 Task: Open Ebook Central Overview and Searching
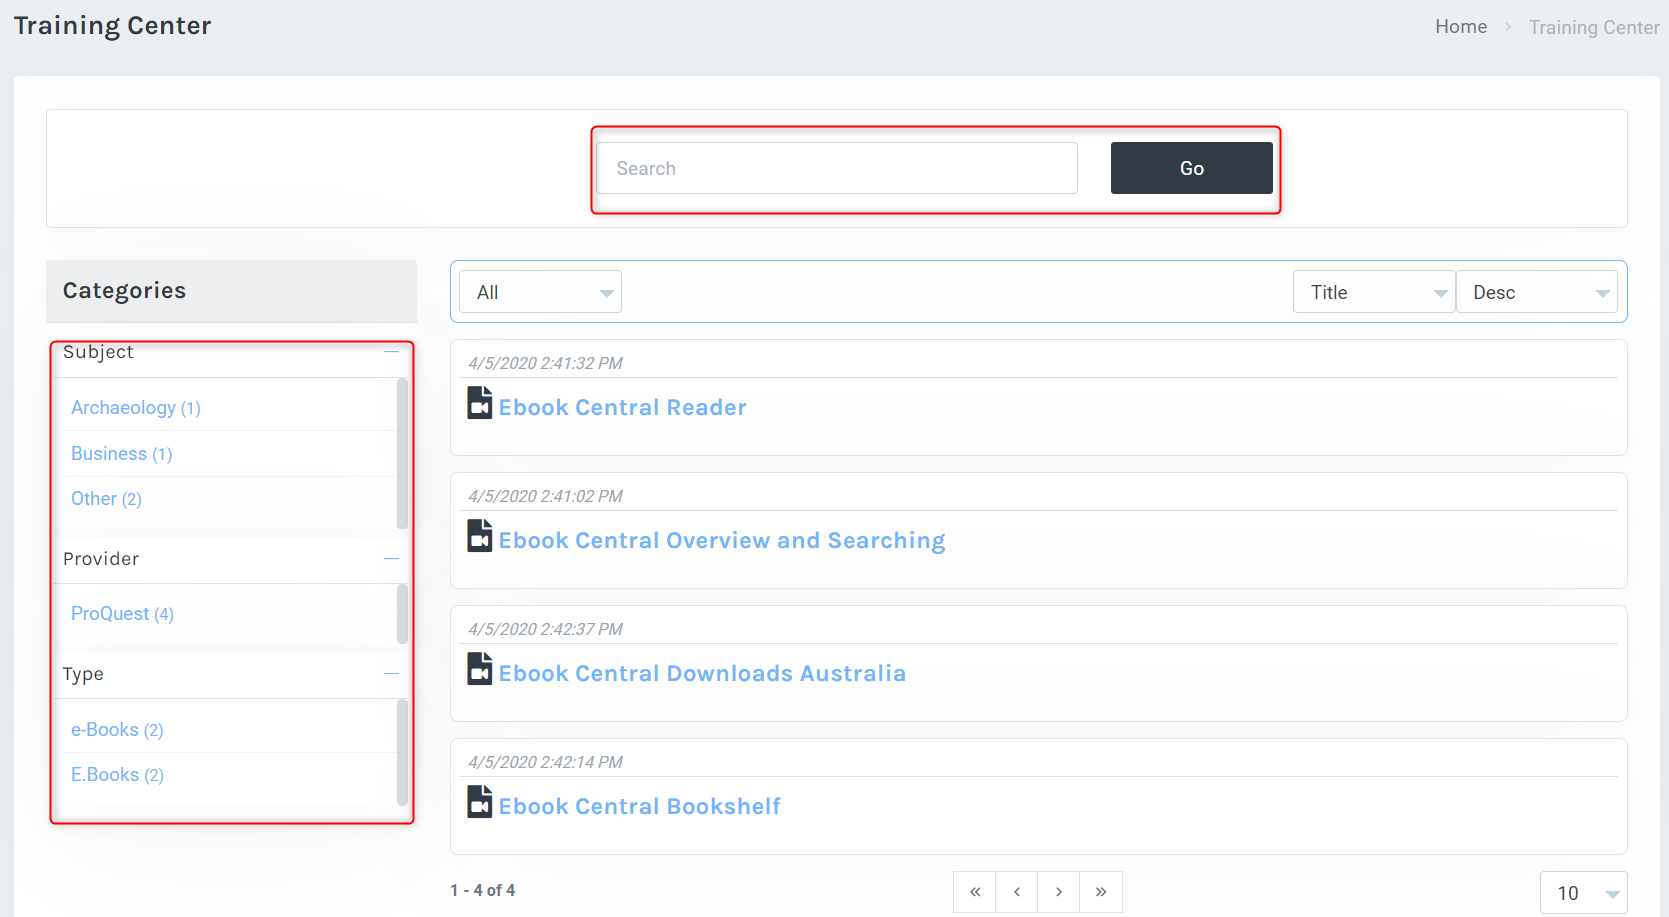pos(722,540)
